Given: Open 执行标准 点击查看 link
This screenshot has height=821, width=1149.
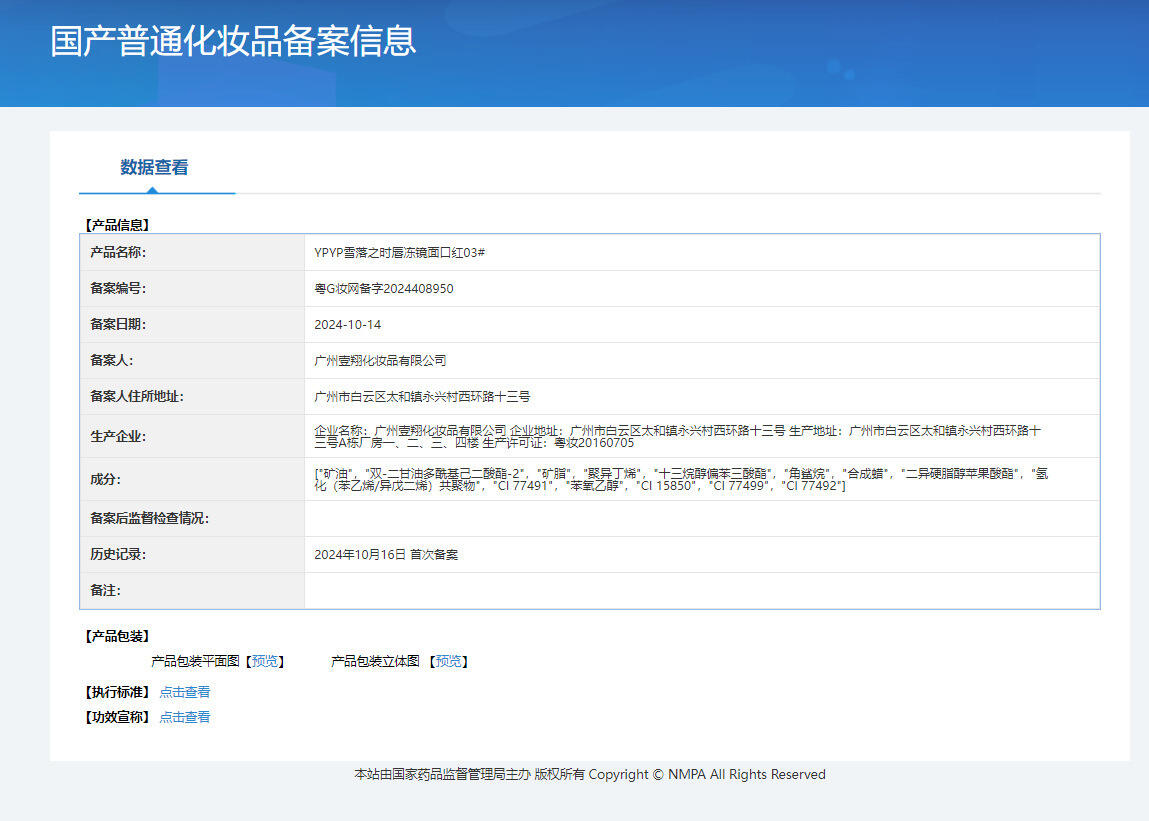Looking at the screenshot, I should (x=185, y=692).
